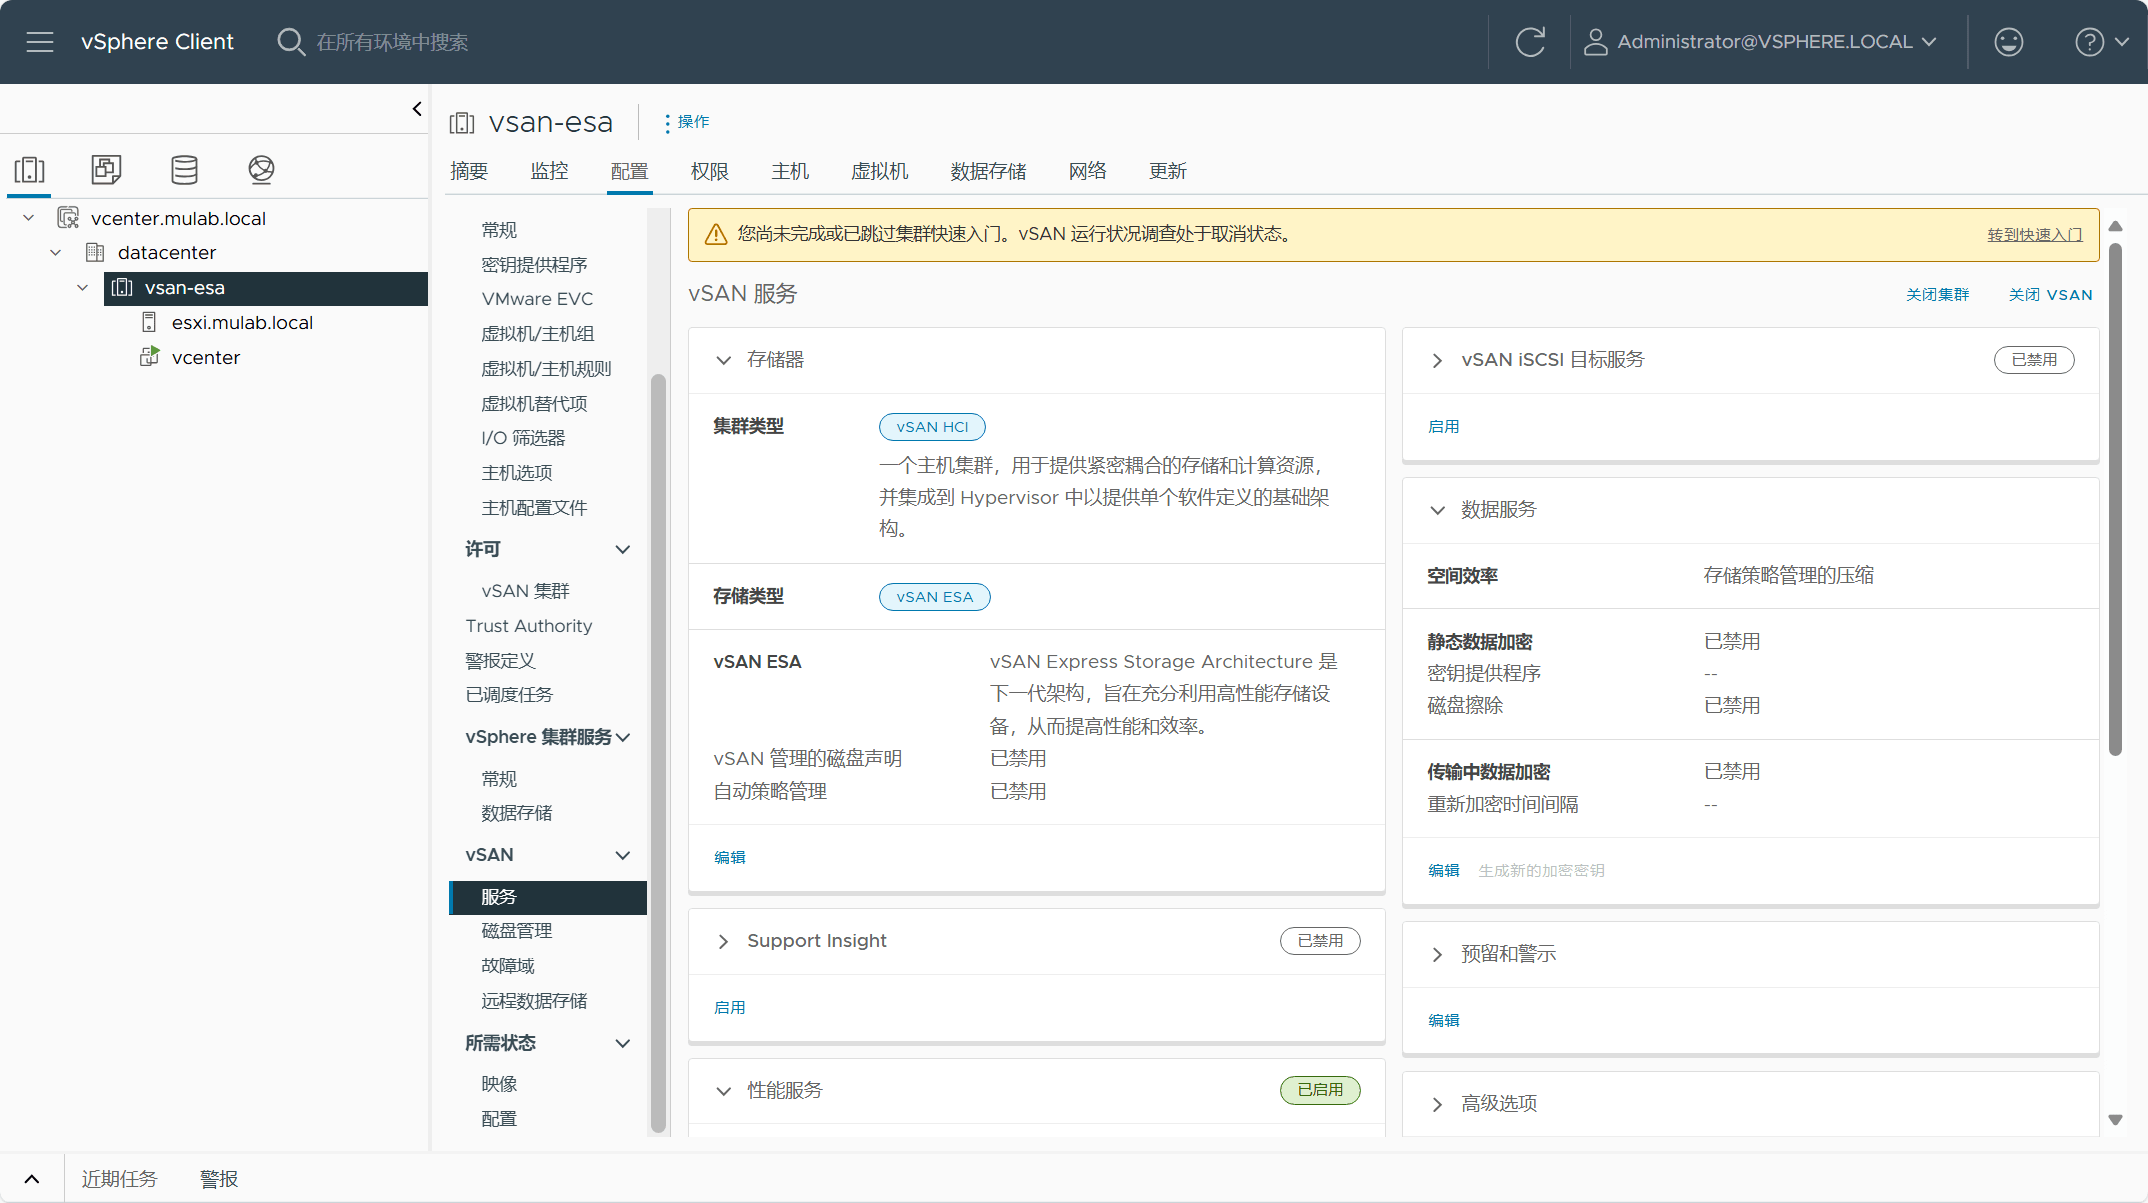Open the 主机 tab
The width and height of the screenshot is (2148, 1203).
[790, 171]
